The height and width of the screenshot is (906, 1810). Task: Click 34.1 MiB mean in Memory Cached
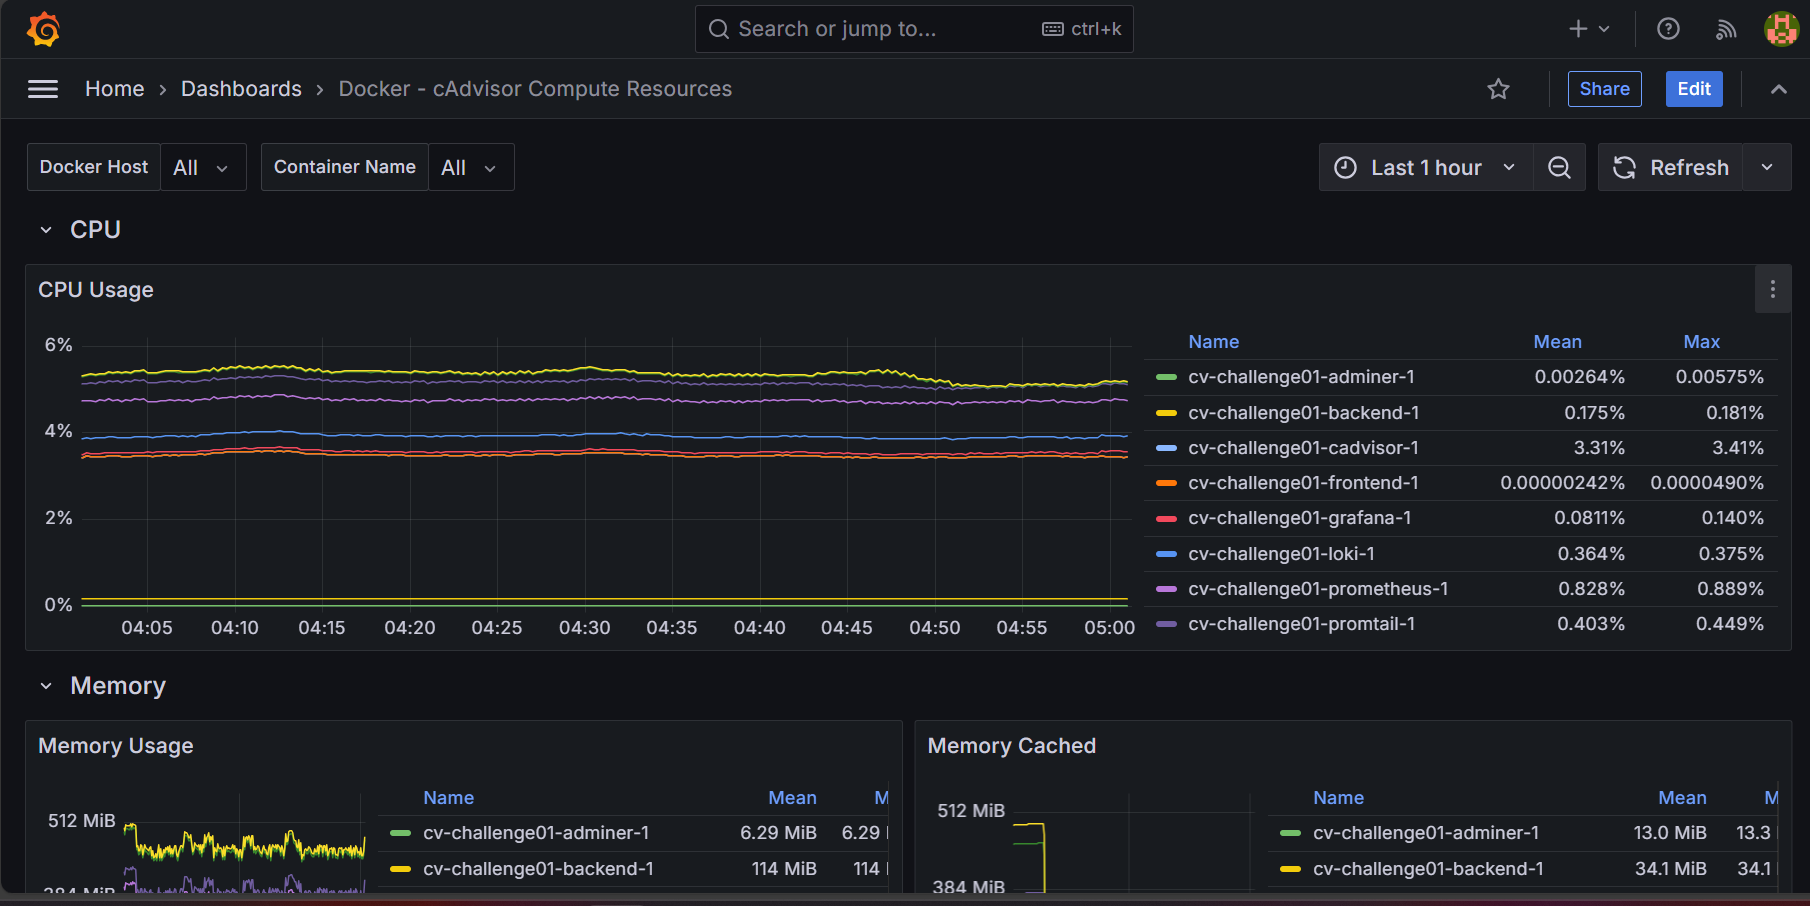point(1670,869)
